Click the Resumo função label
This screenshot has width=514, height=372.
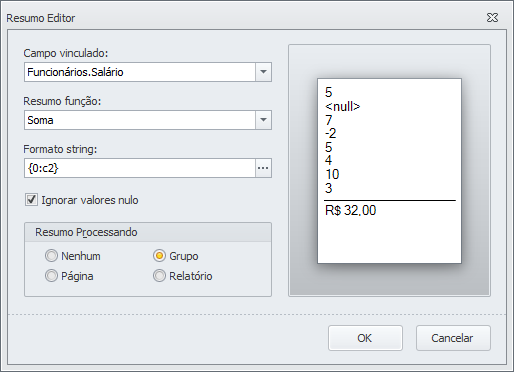(x=62, y=101)
